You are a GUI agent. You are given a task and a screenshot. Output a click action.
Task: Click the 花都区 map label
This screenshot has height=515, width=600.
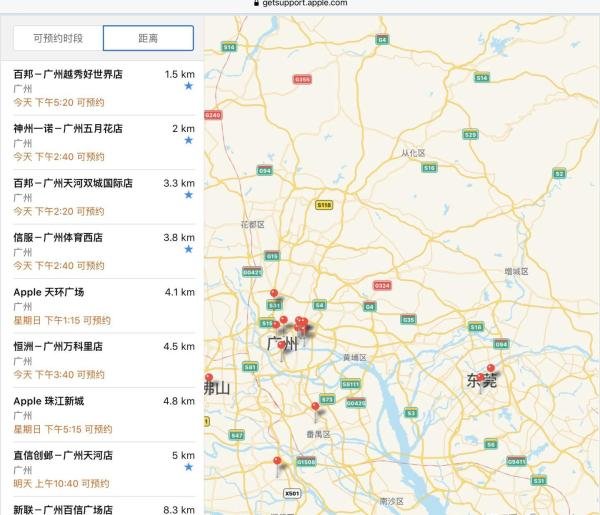click(x=253, y=225)
